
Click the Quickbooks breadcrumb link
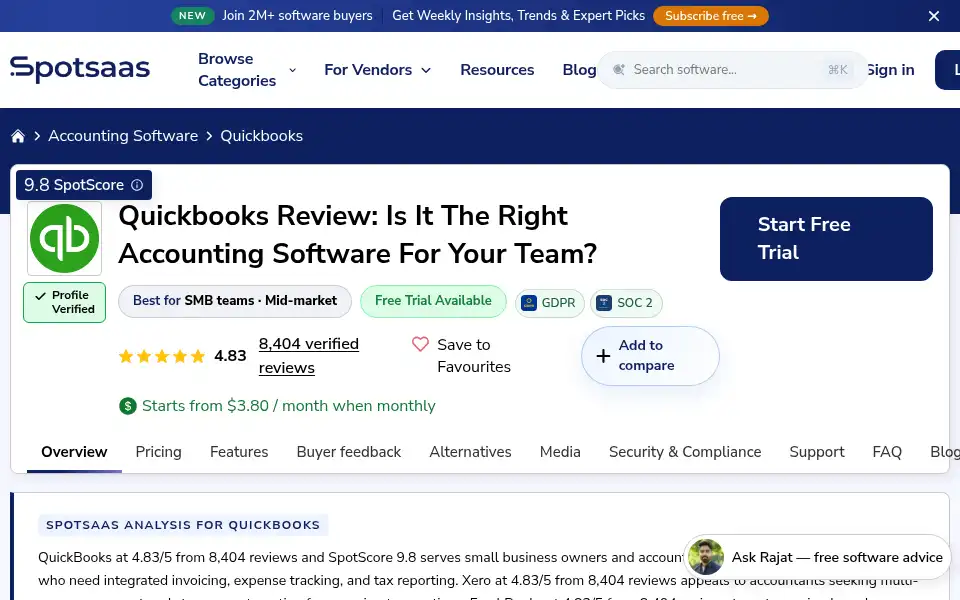pos(261,136)
